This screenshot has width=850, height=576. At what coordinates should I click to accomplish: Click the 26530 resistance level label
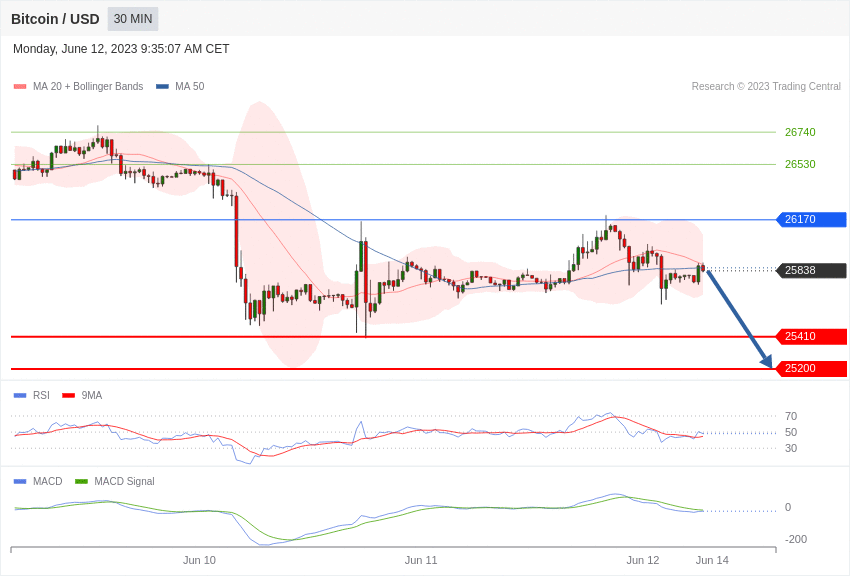800,164
